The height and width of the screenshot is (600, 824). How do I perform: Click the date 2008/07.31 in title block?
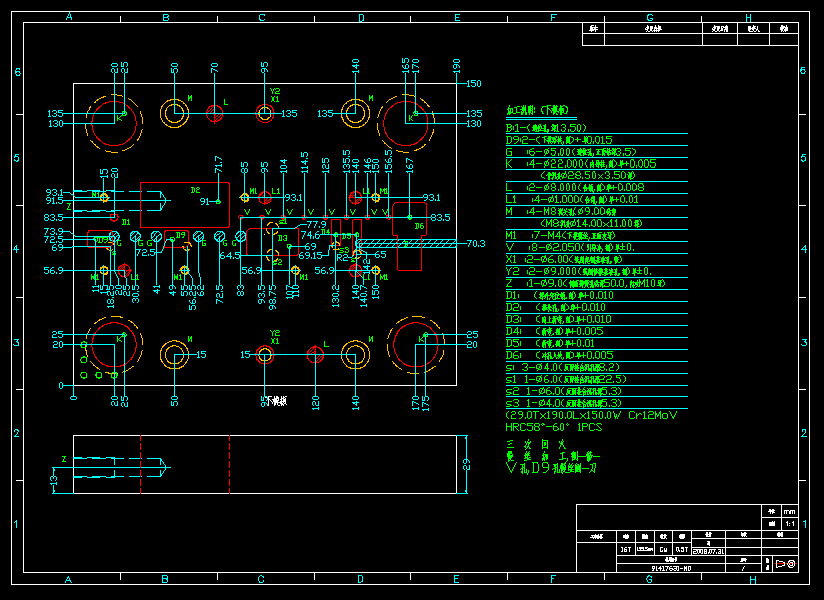click(708, 551)
